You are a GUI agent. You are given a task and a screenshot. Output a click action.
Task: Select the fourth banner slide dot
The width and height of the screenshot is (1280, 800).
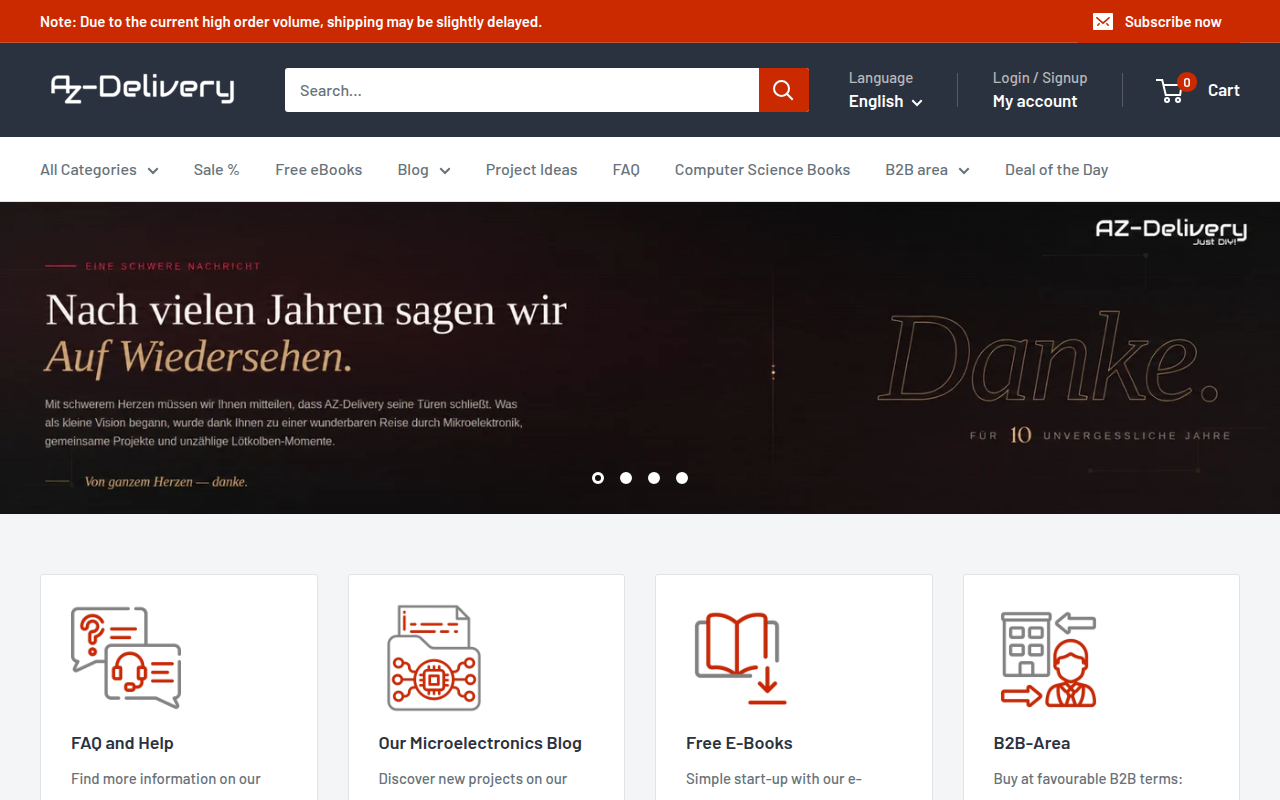pos(682,478)
